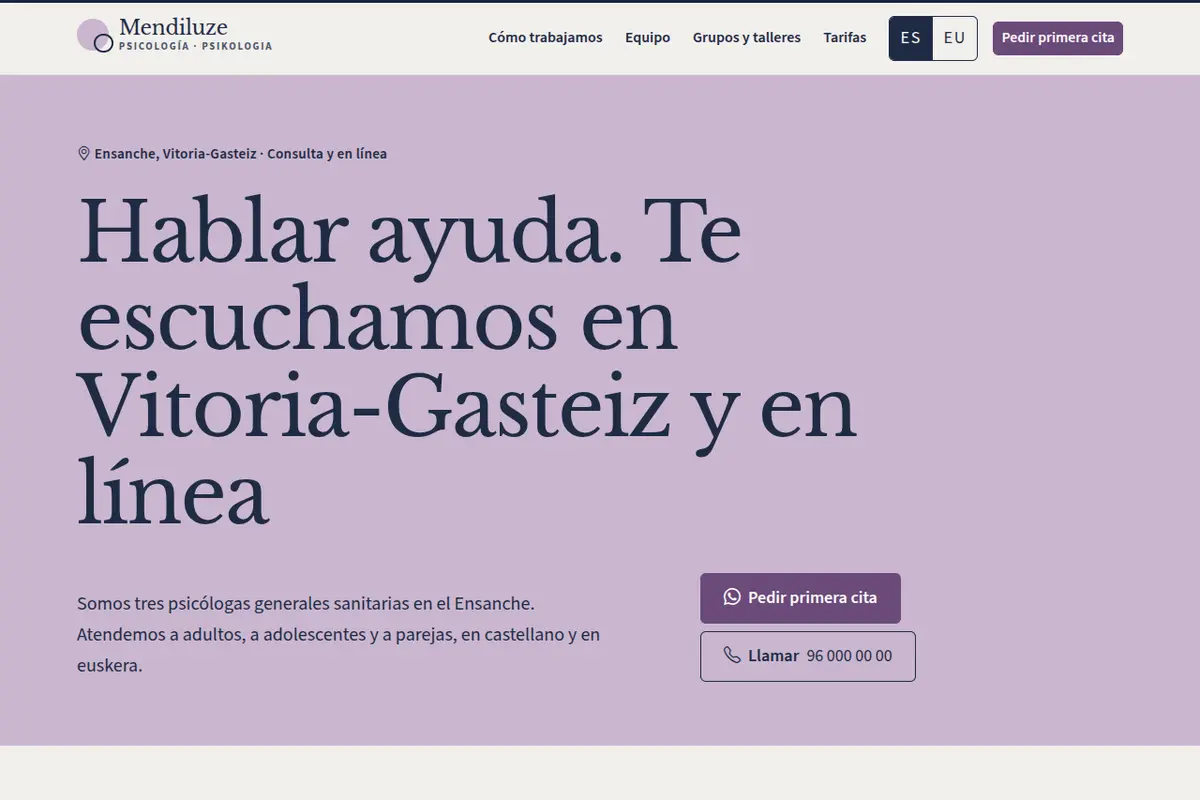Switch language to ES

click(911, 38)
